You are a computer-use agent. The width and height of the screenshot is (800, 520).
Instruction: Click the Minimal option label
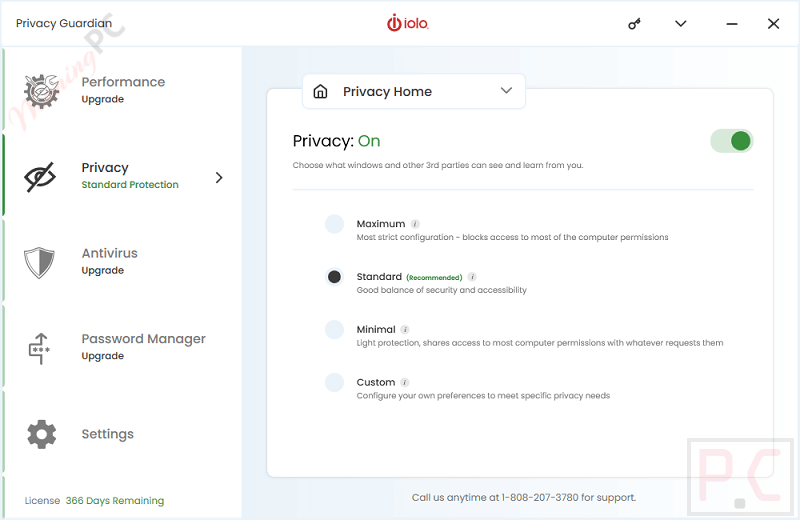coord(376,330)
